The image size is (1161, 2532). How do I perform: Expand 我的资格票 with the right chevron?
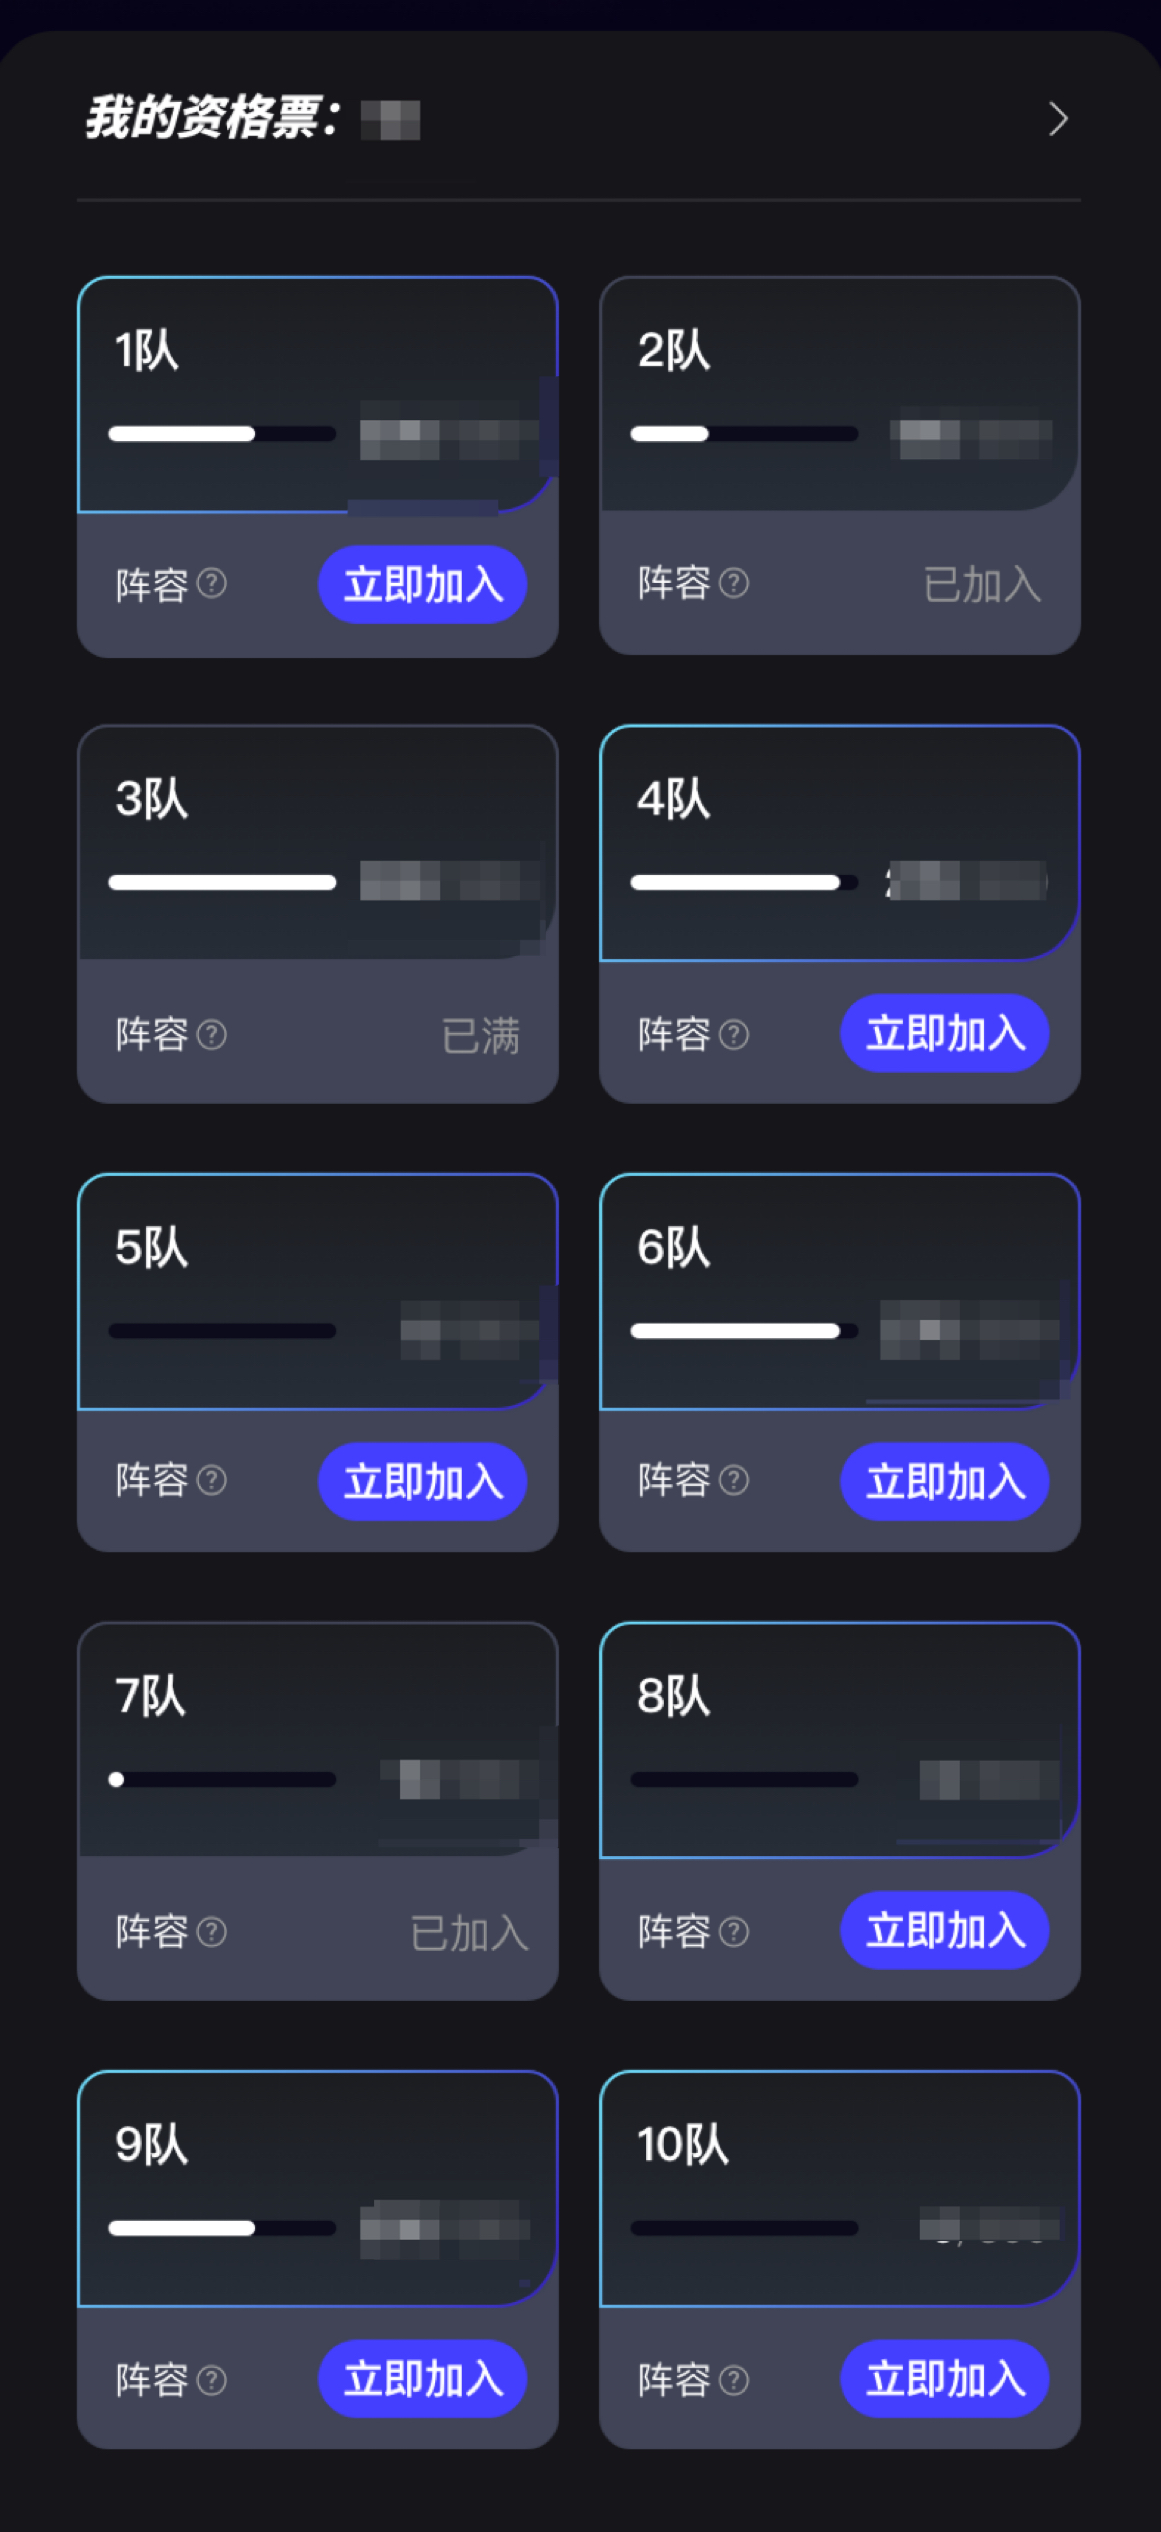tap(1058, 119)
